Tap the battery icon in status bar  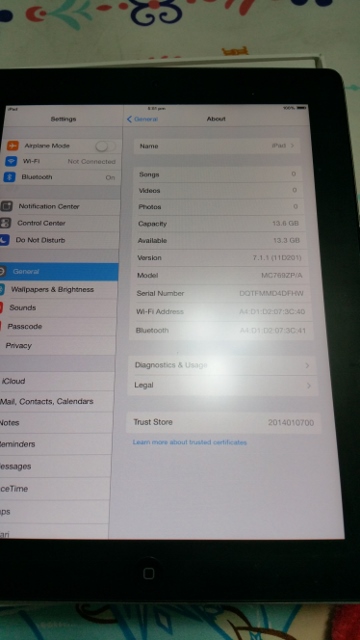(x=301, y=108)
